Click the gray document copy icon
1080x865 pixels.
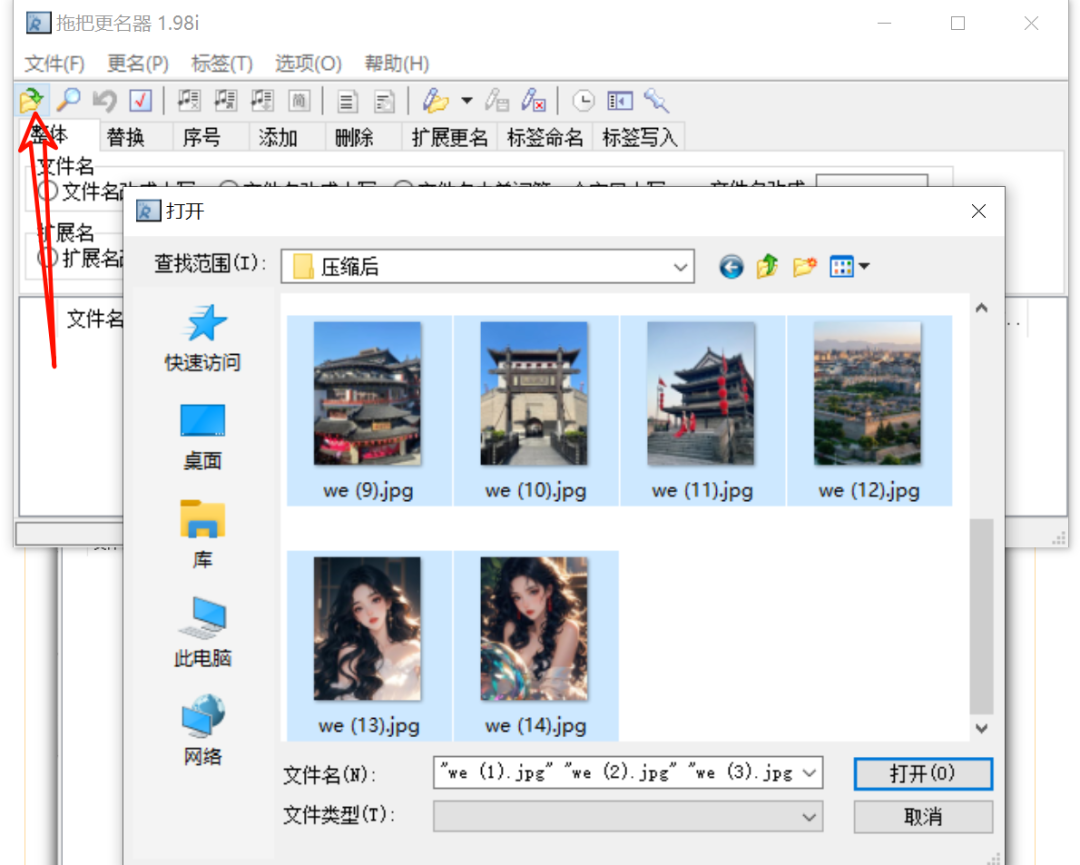coord(384,101)
